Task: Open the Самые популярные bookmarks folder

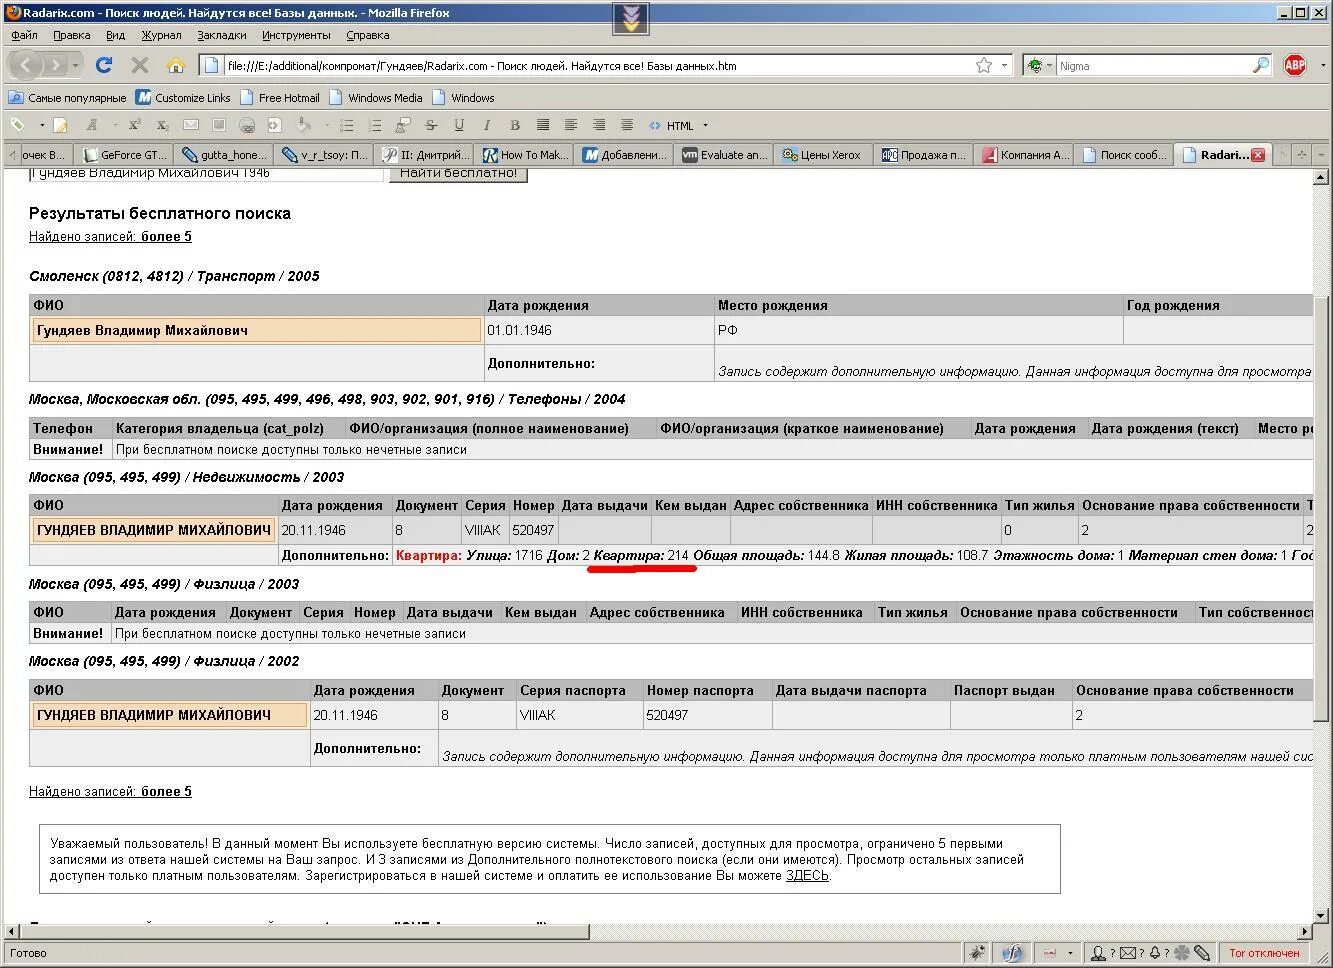Action: coord(68,98)
